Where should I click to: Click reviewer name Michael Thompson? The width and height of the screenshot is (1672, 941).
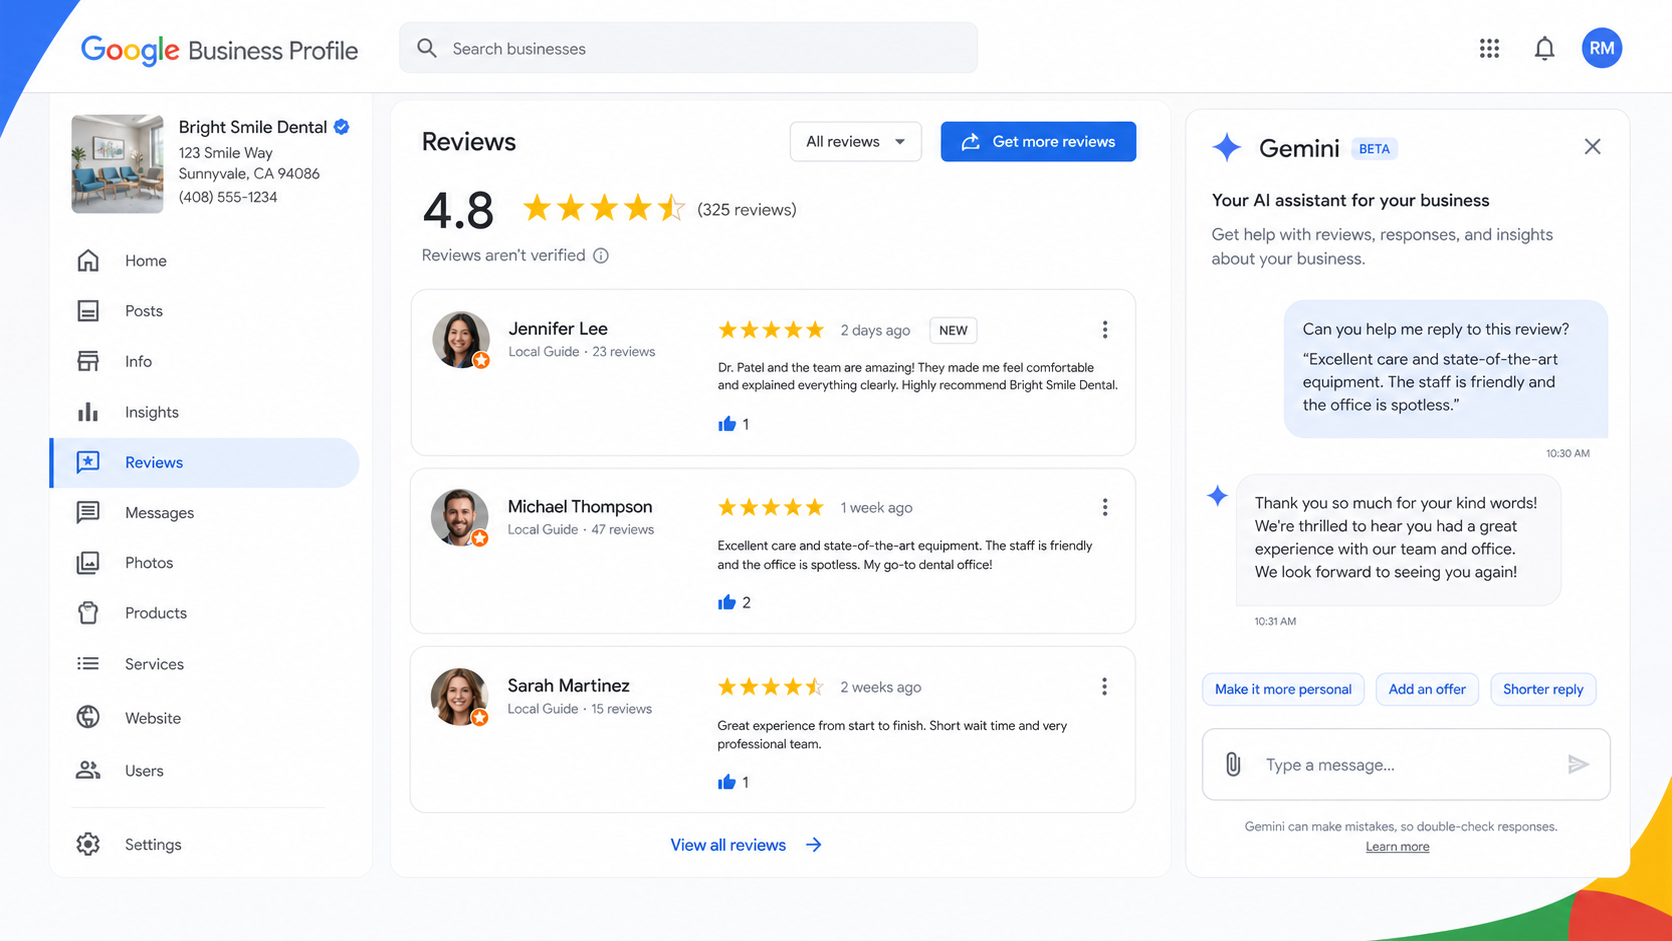(580, 507)
